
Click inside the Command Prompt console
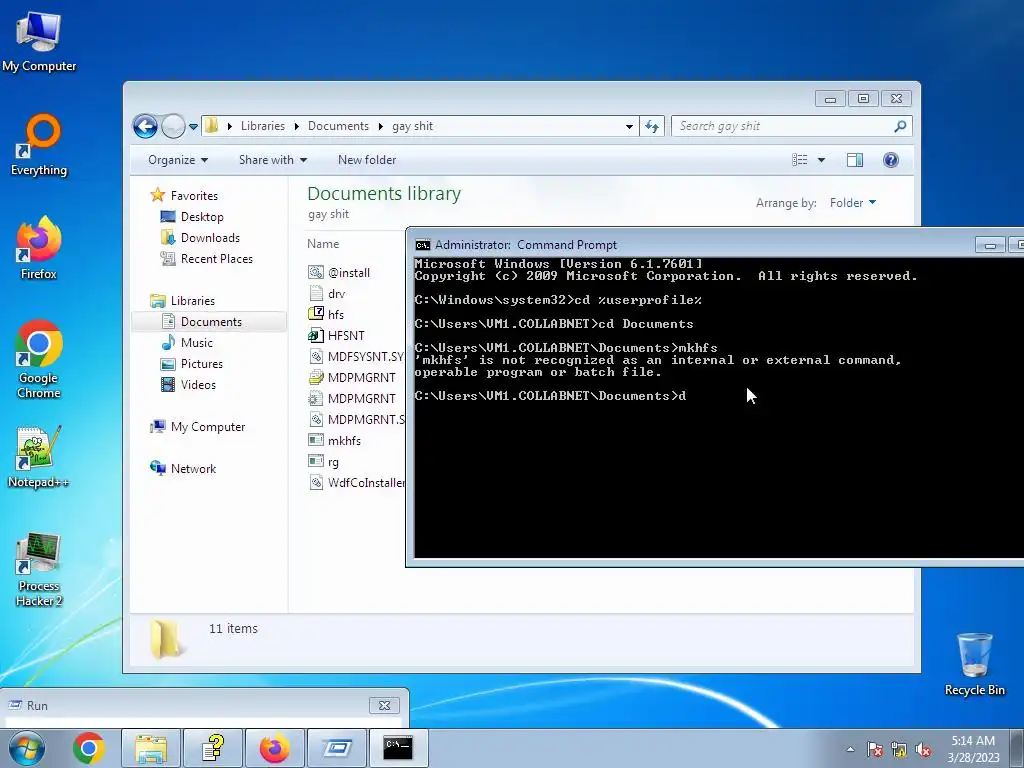click(718, 408)
